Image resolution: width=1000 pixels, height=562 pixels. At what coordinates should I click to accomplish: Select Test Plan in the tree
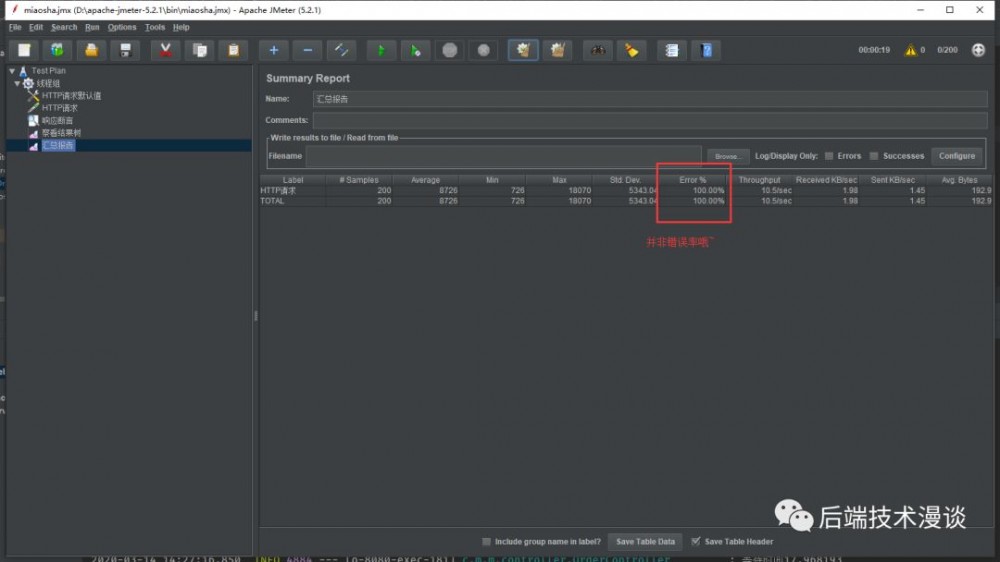tap(48, 71)
